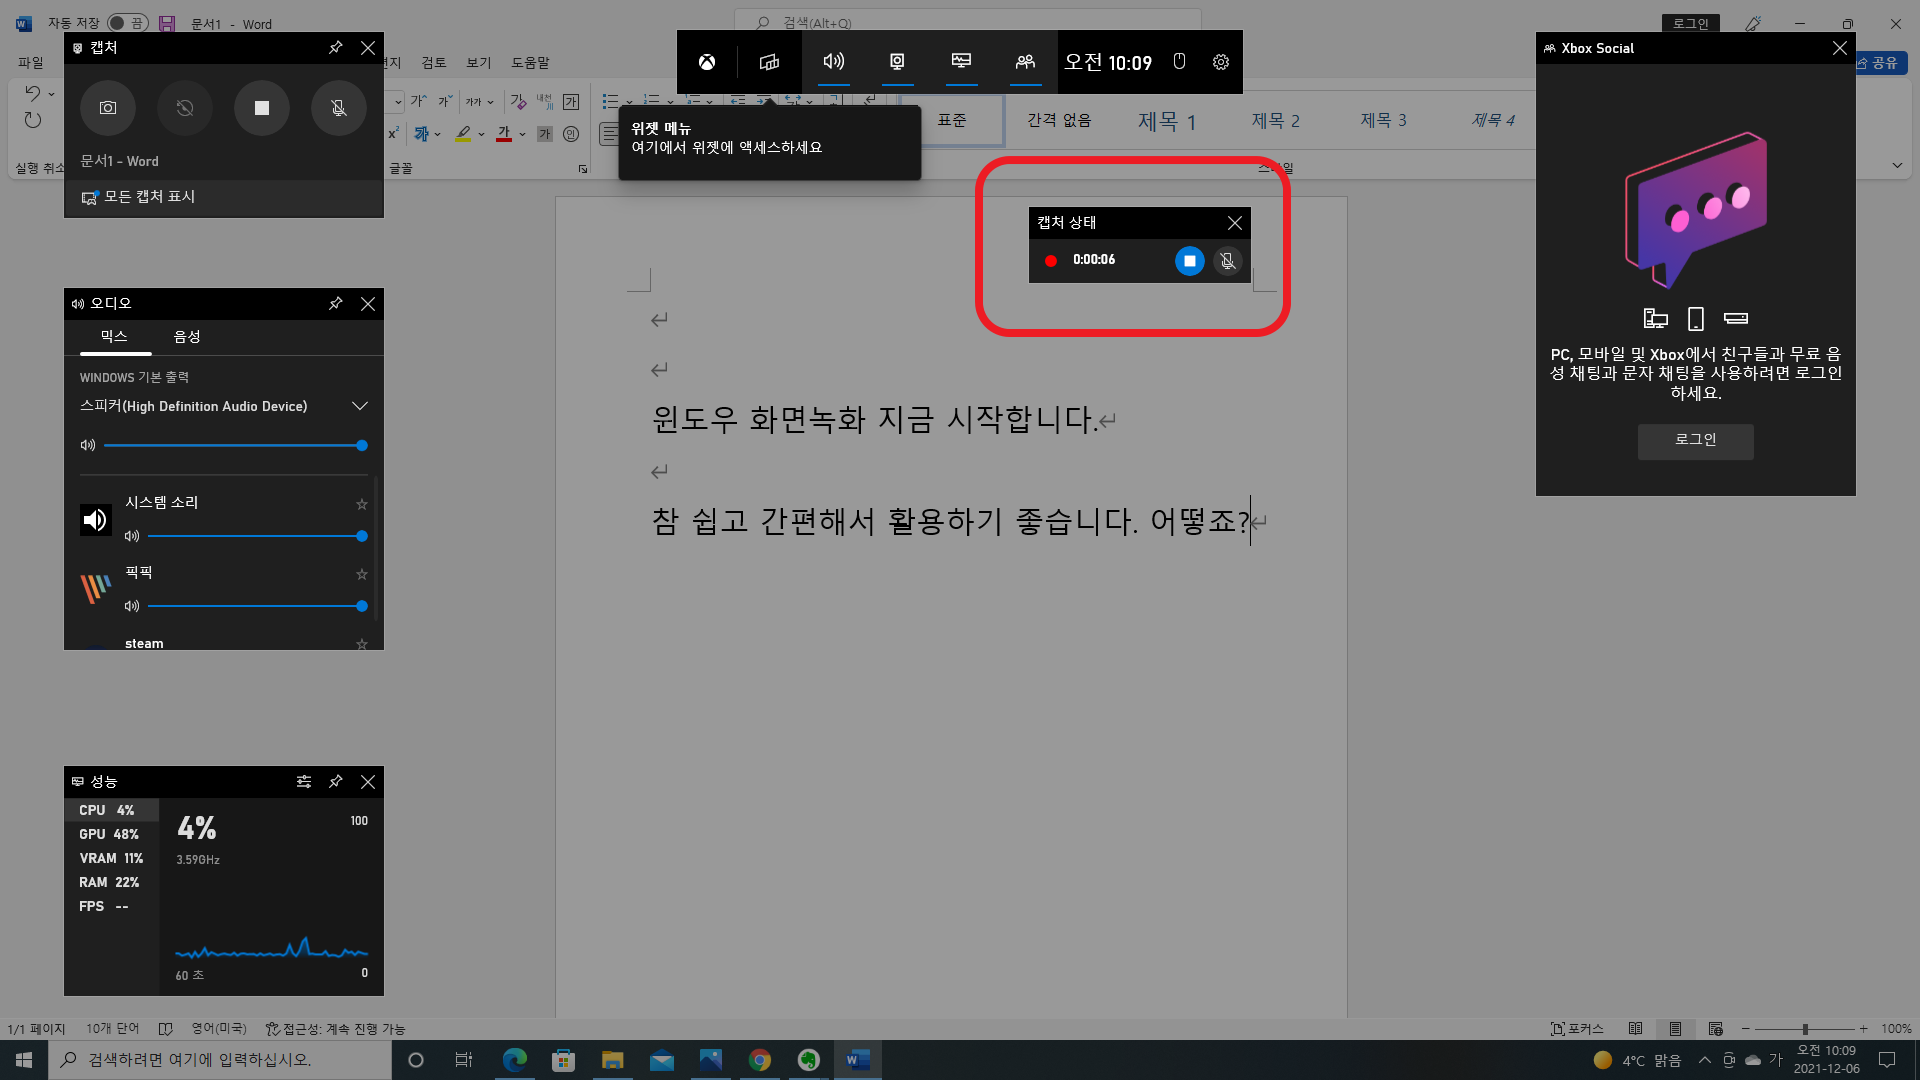
Task: Toggle microphone in the capture status bar
Action: click(x=1228, y=261)
